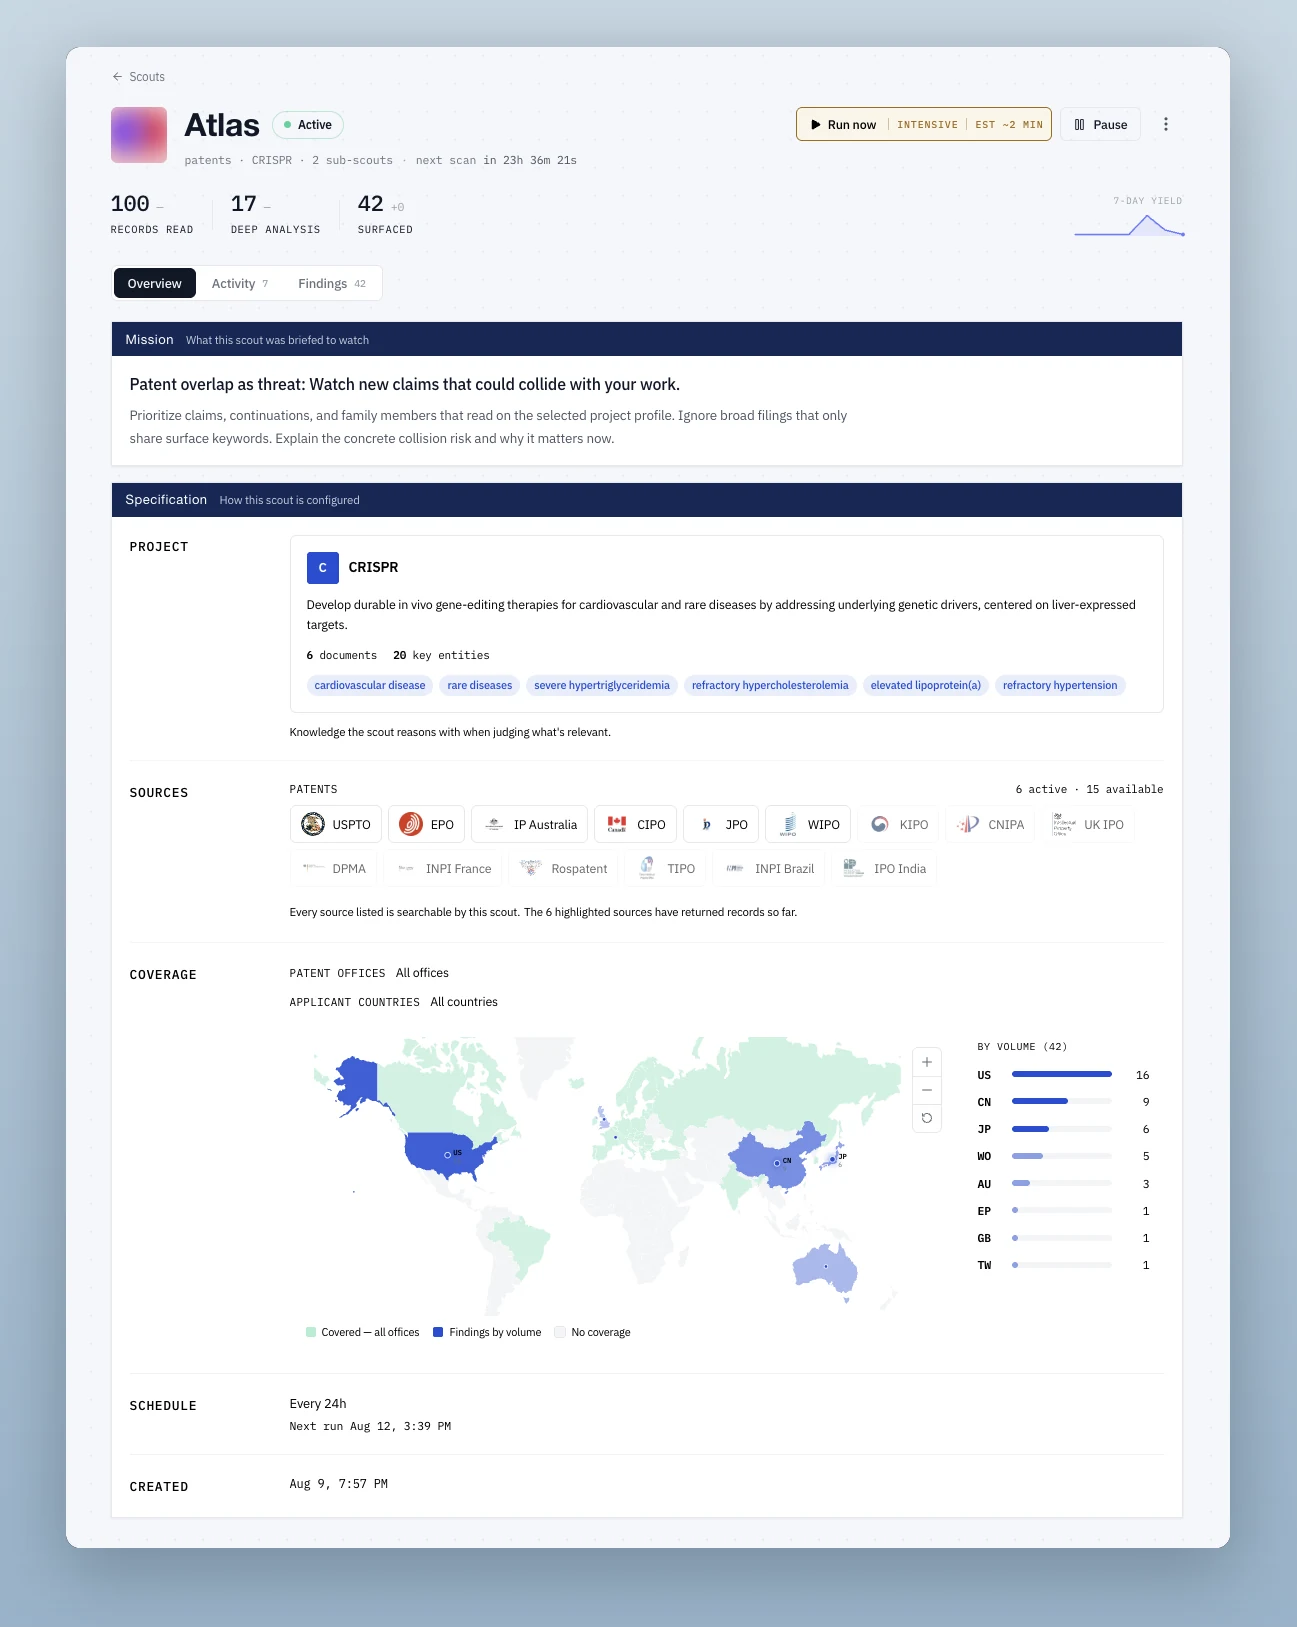Click the AU volume bar
Image resolution: width=1297 pixels, height=1627 pixels.
tap(1062, 1183)
